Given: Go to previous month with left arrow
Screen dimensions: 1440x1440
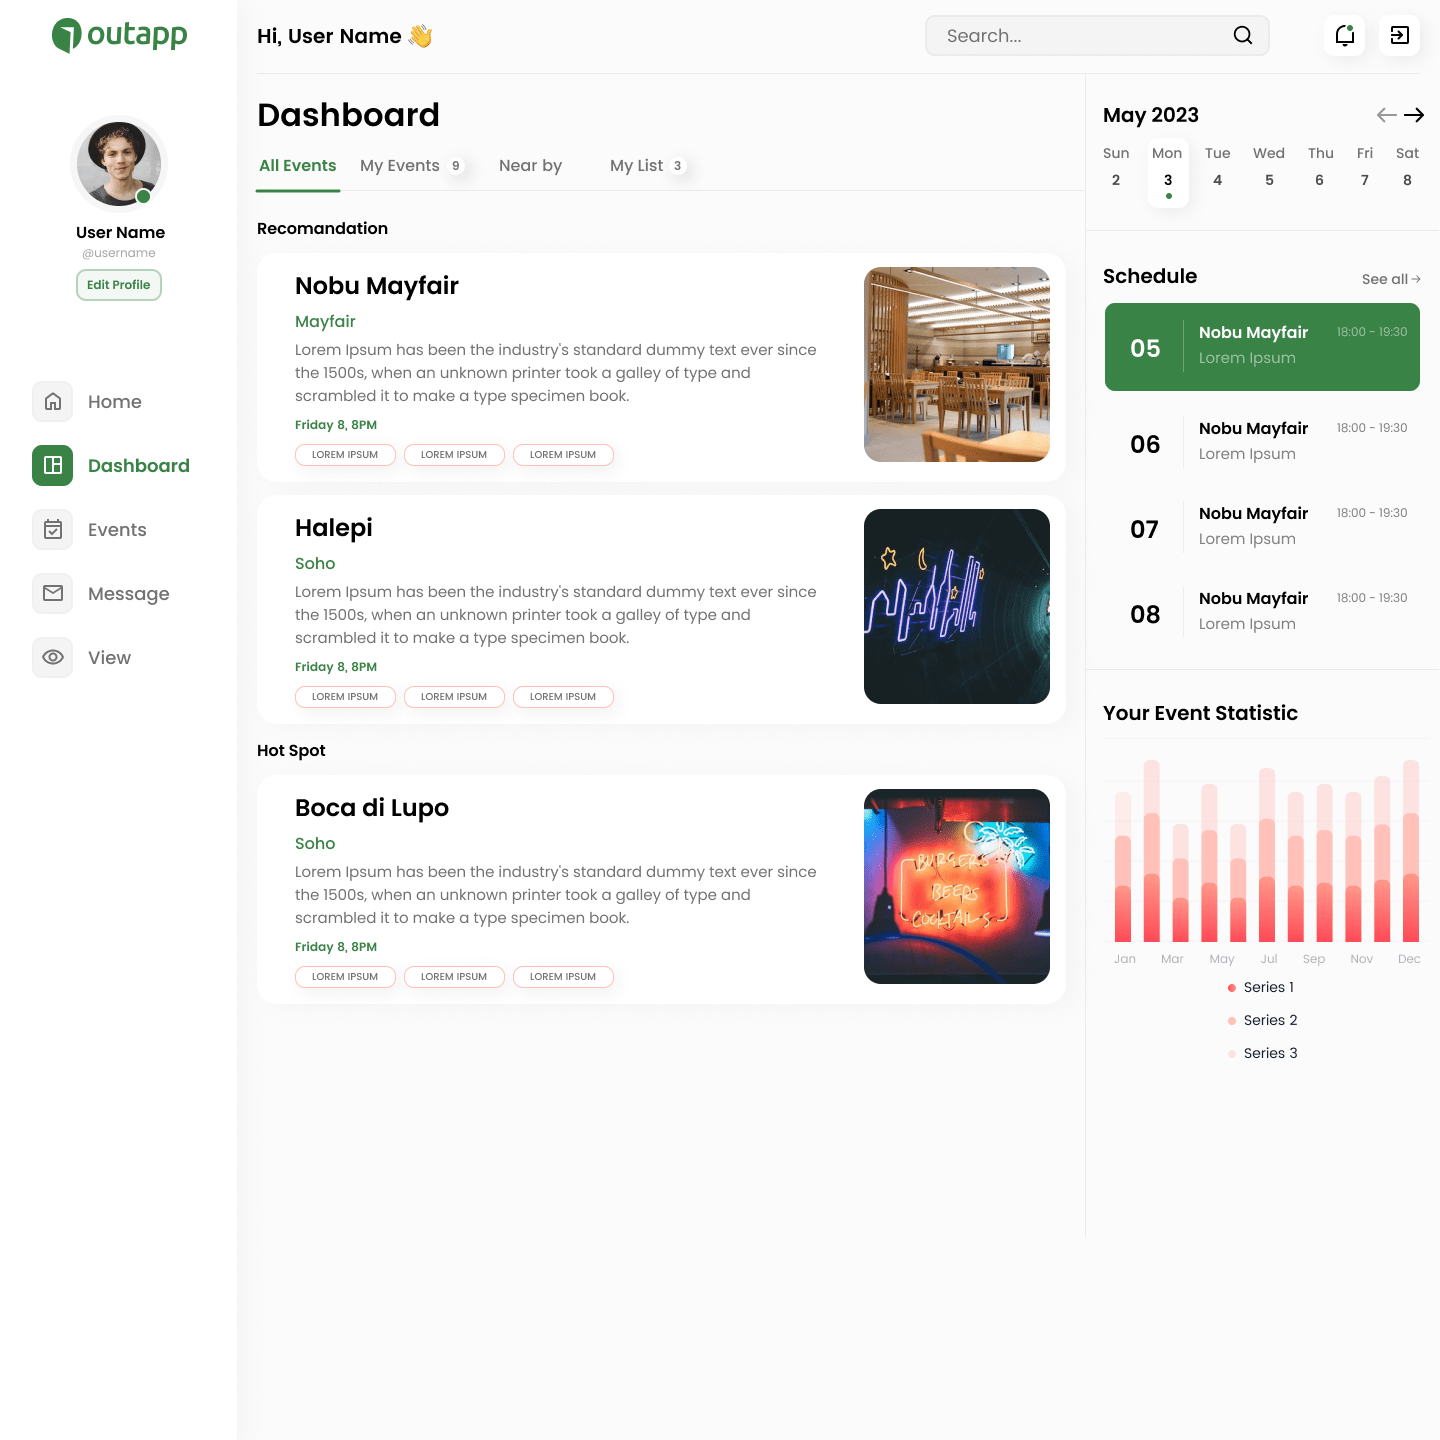Looking at the screenshot, I should point(1386,115).
